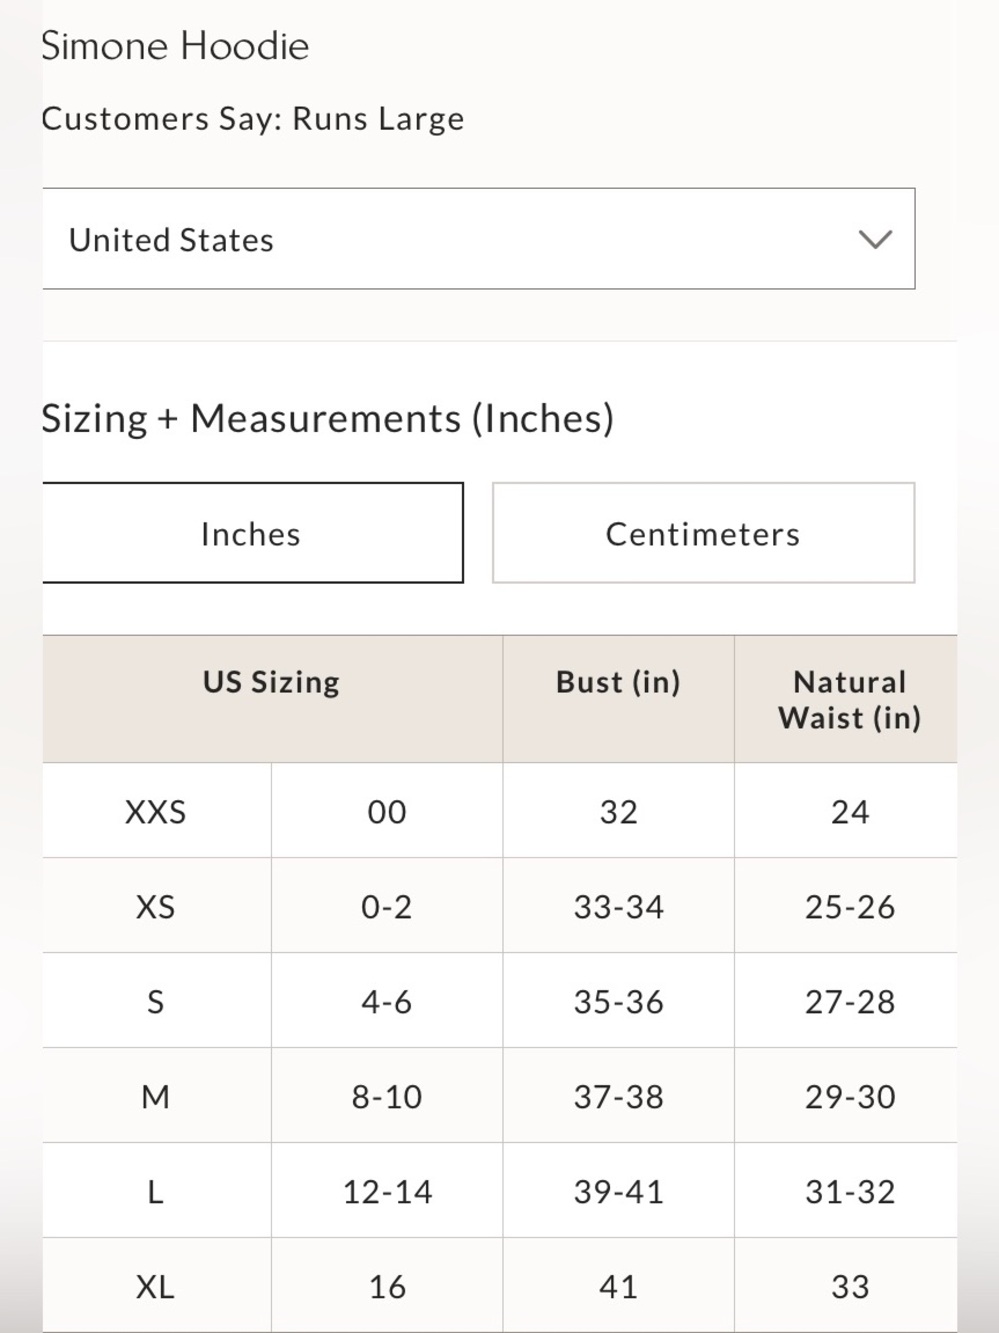The width and height of the screenshot is (999, 1333).
Task: Click the Sizing + Measurements (Inches) heading
Action: 327,418
